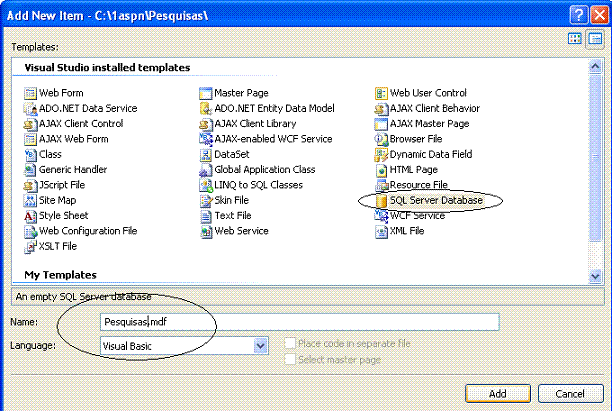Click the templates list scrollbar thumb
This screenshot has width=612, height=411.
595,157
